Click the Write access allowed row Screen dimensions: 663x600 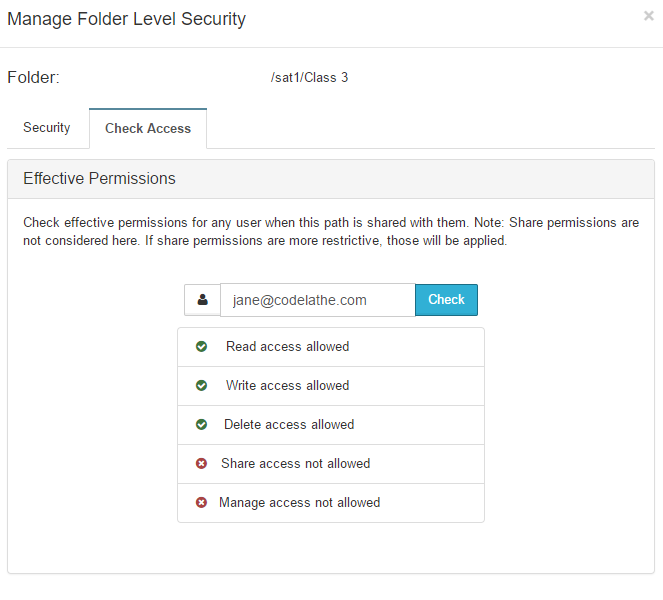point(331,386)
